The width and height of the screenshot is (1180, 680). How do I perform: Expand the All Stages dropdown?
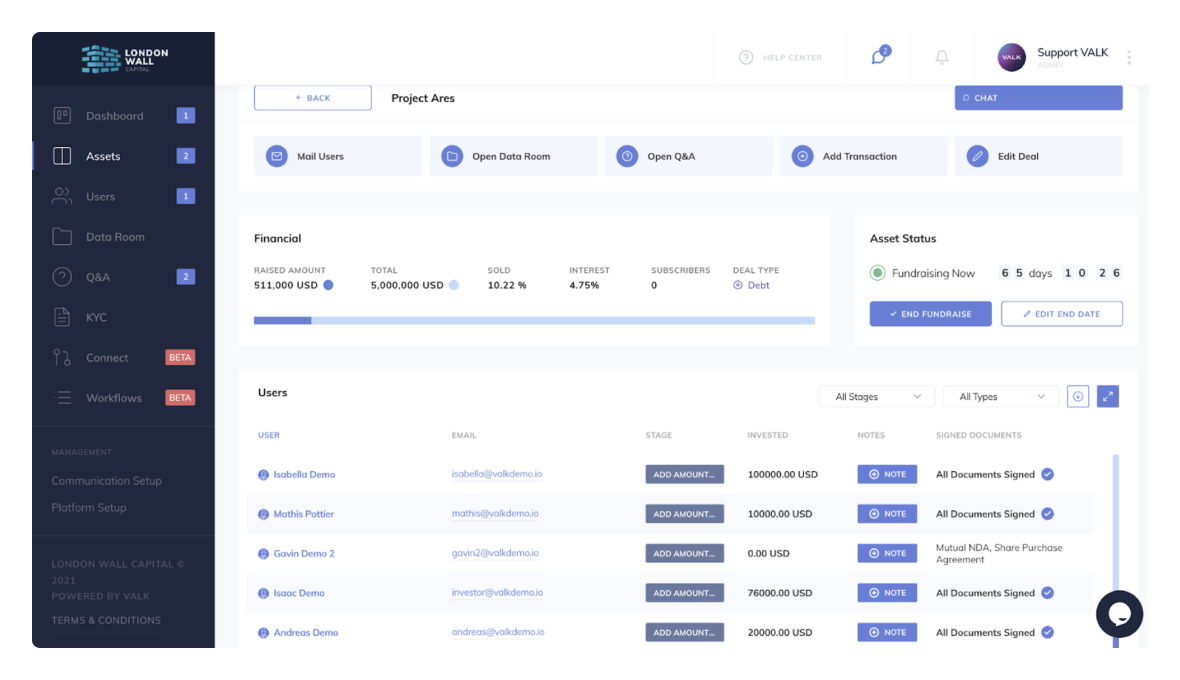(x=877, y=397)
